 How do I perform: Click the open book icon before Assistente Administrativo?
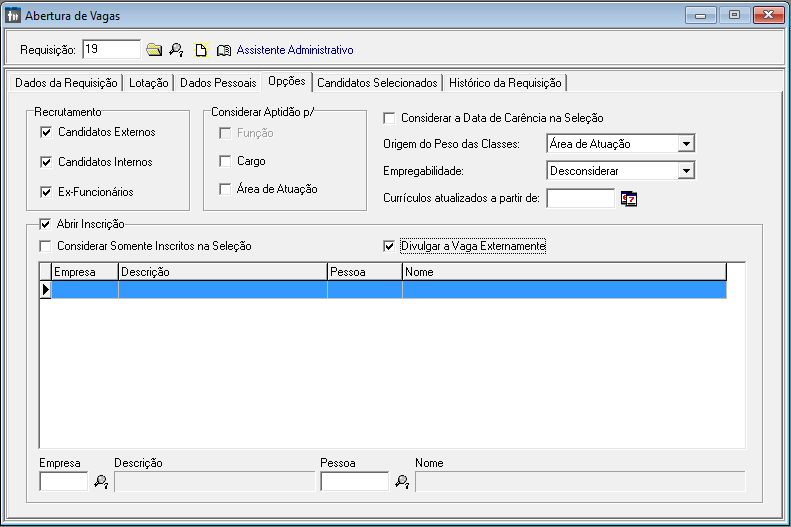click(x=223, y=49)
